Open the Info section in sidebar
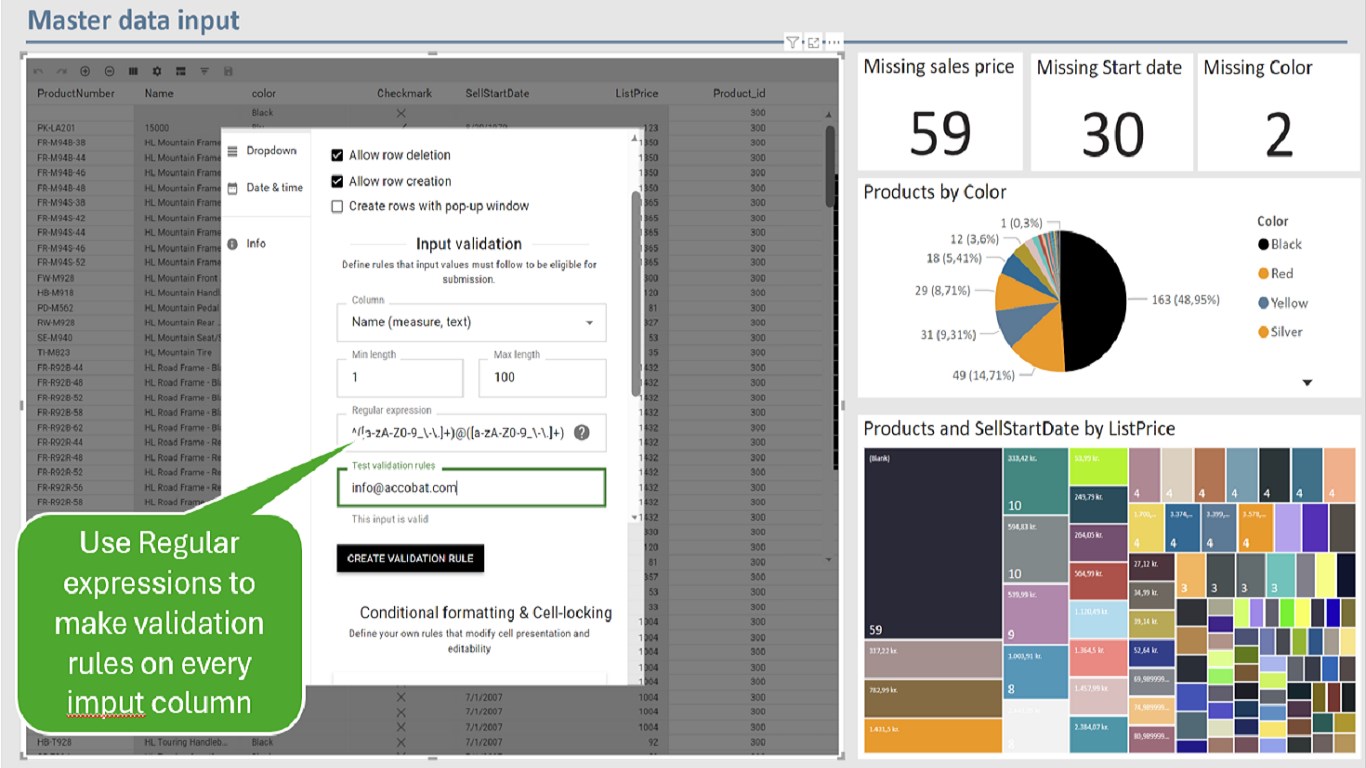1366x768 pixels. pyautogui.click(x=246, y=244)
